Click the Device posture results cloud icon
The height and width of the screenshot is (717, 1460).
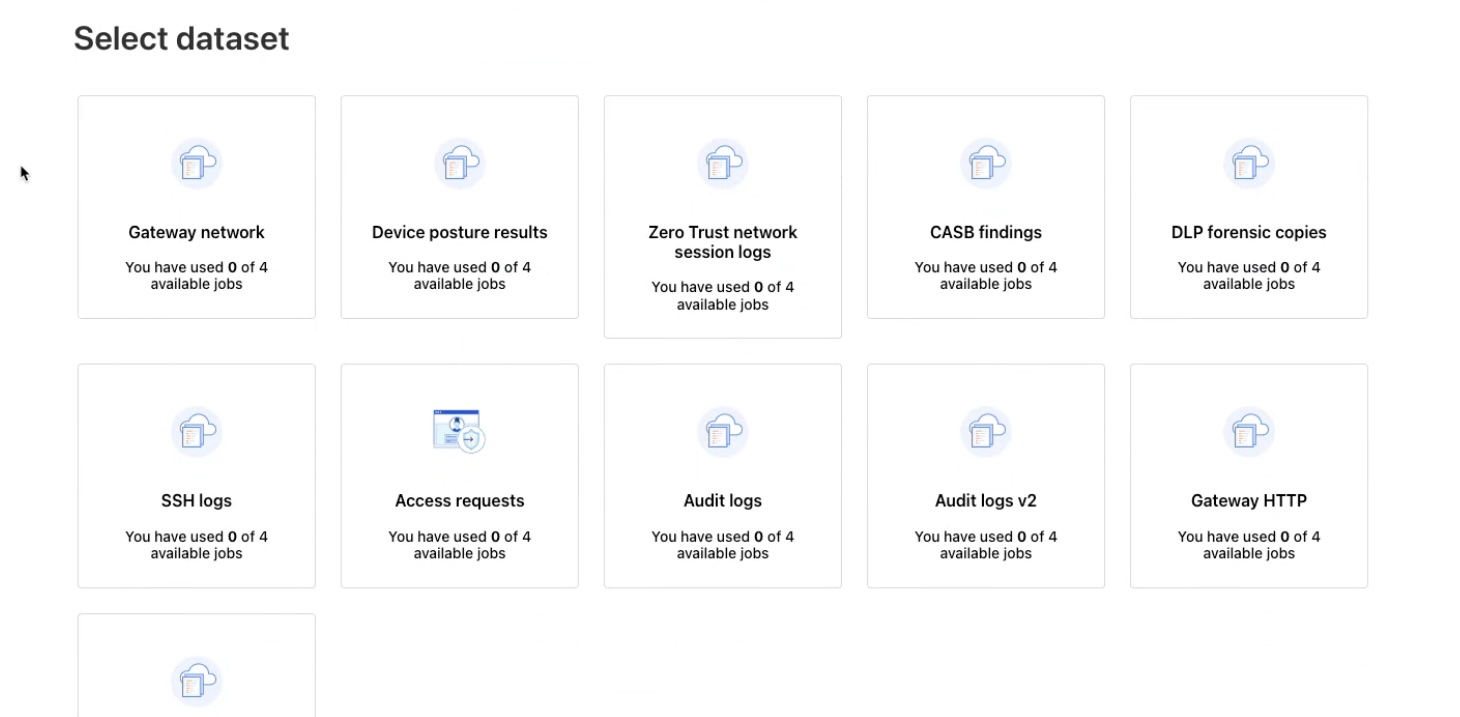pyautogui.click(x=460, y=163)
